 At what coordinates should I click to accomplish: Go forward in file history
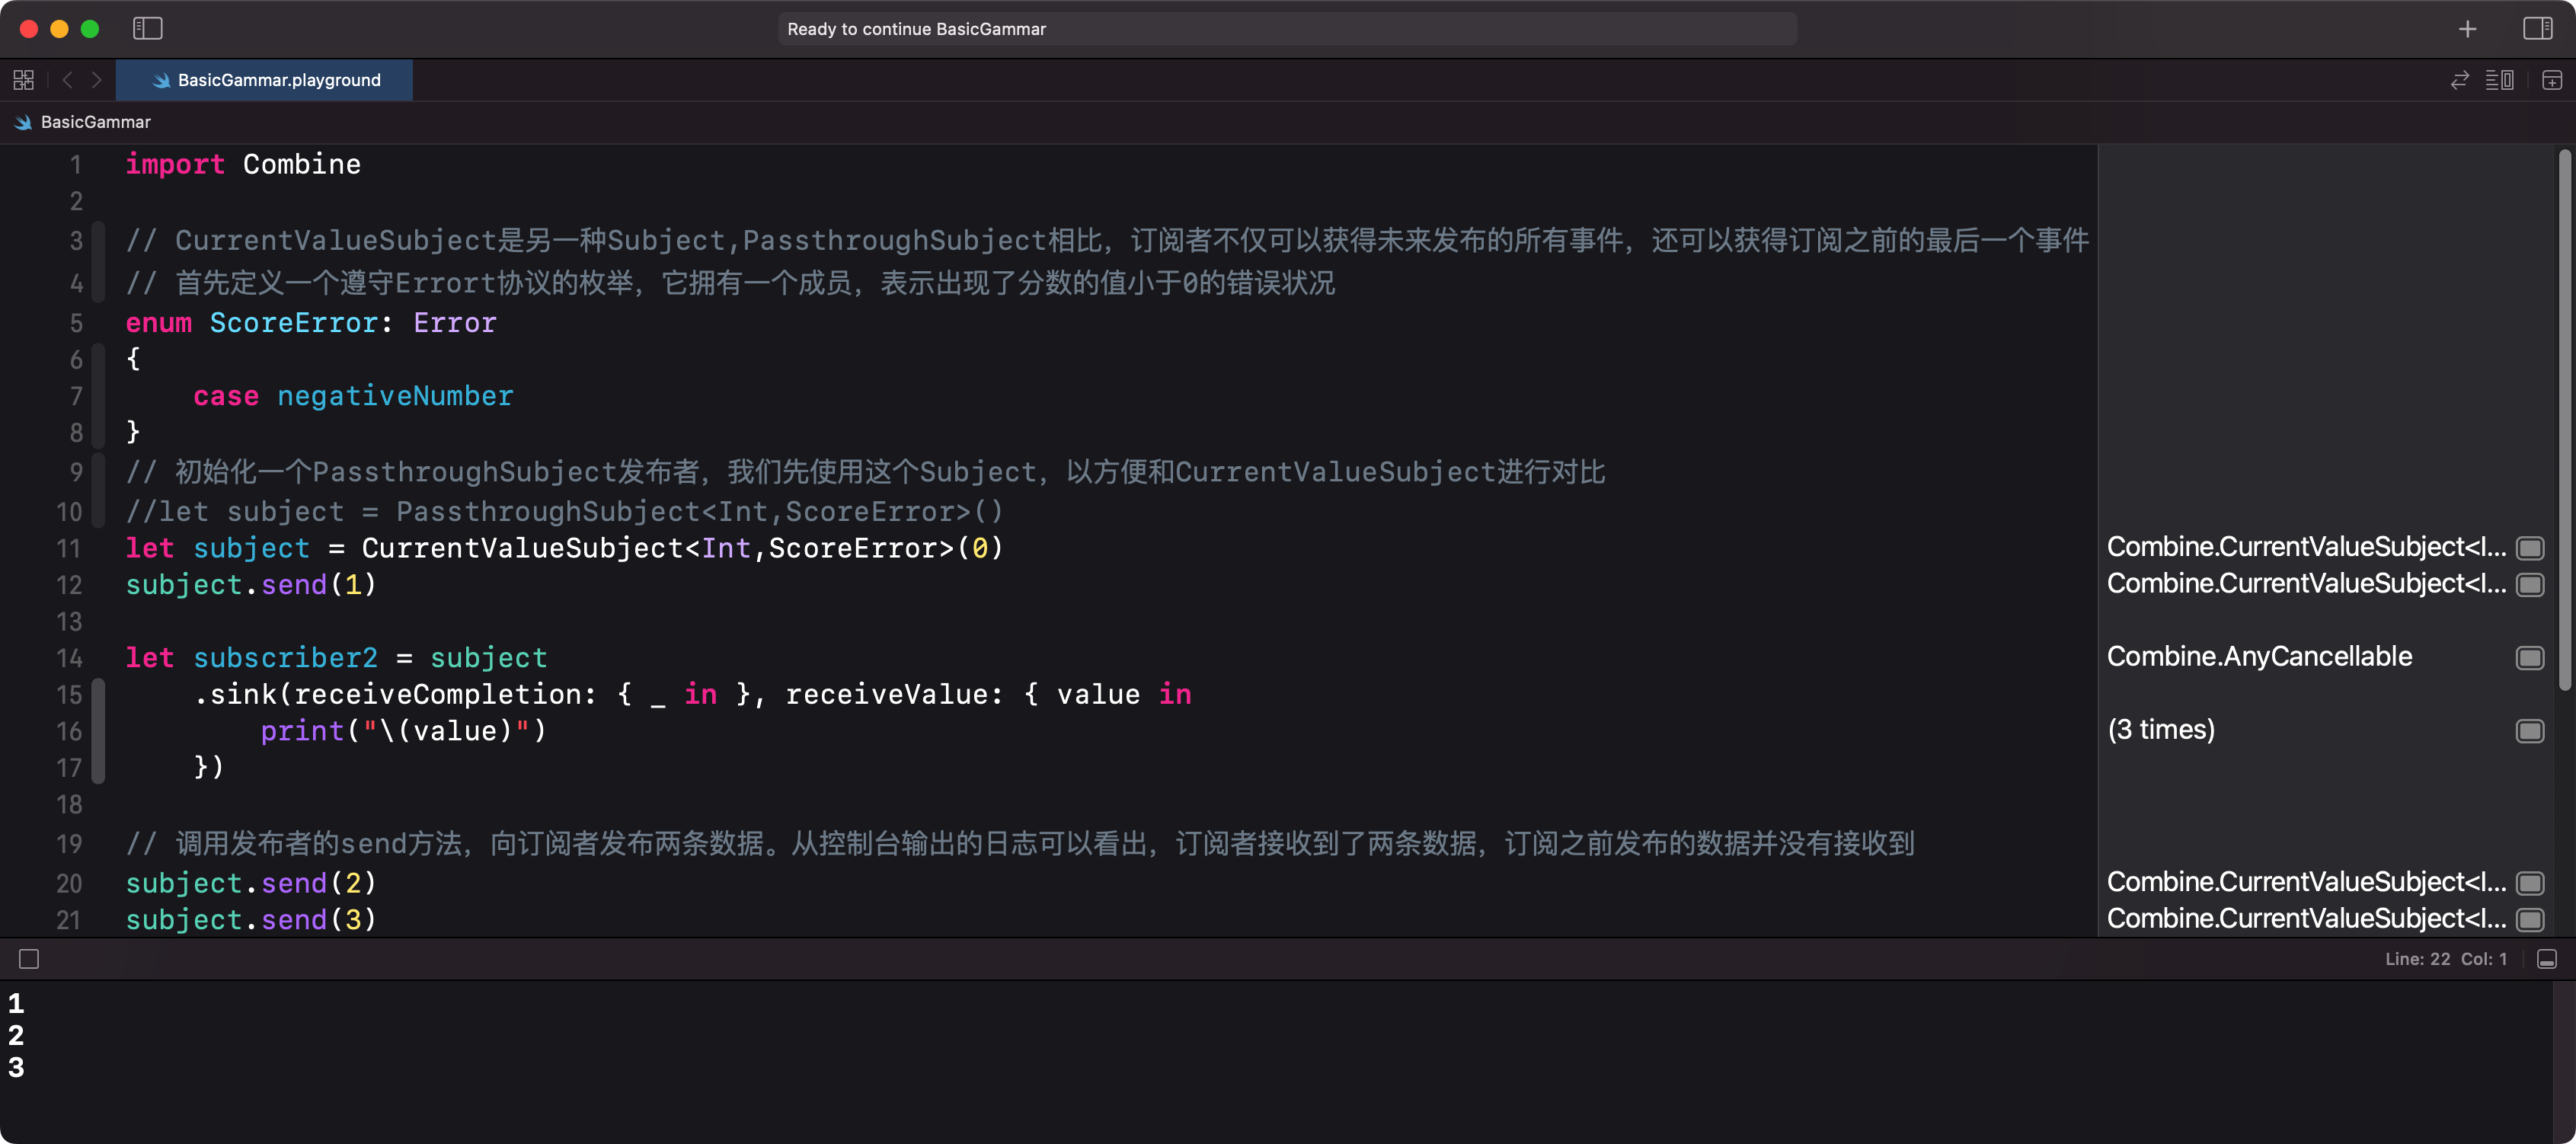(96, 80)
